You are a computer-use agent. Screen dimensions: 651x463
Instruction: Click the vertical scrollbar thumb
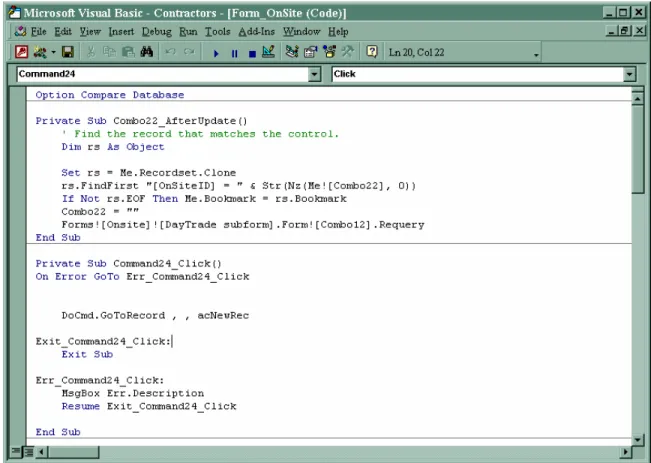click(x=637, y=149)
